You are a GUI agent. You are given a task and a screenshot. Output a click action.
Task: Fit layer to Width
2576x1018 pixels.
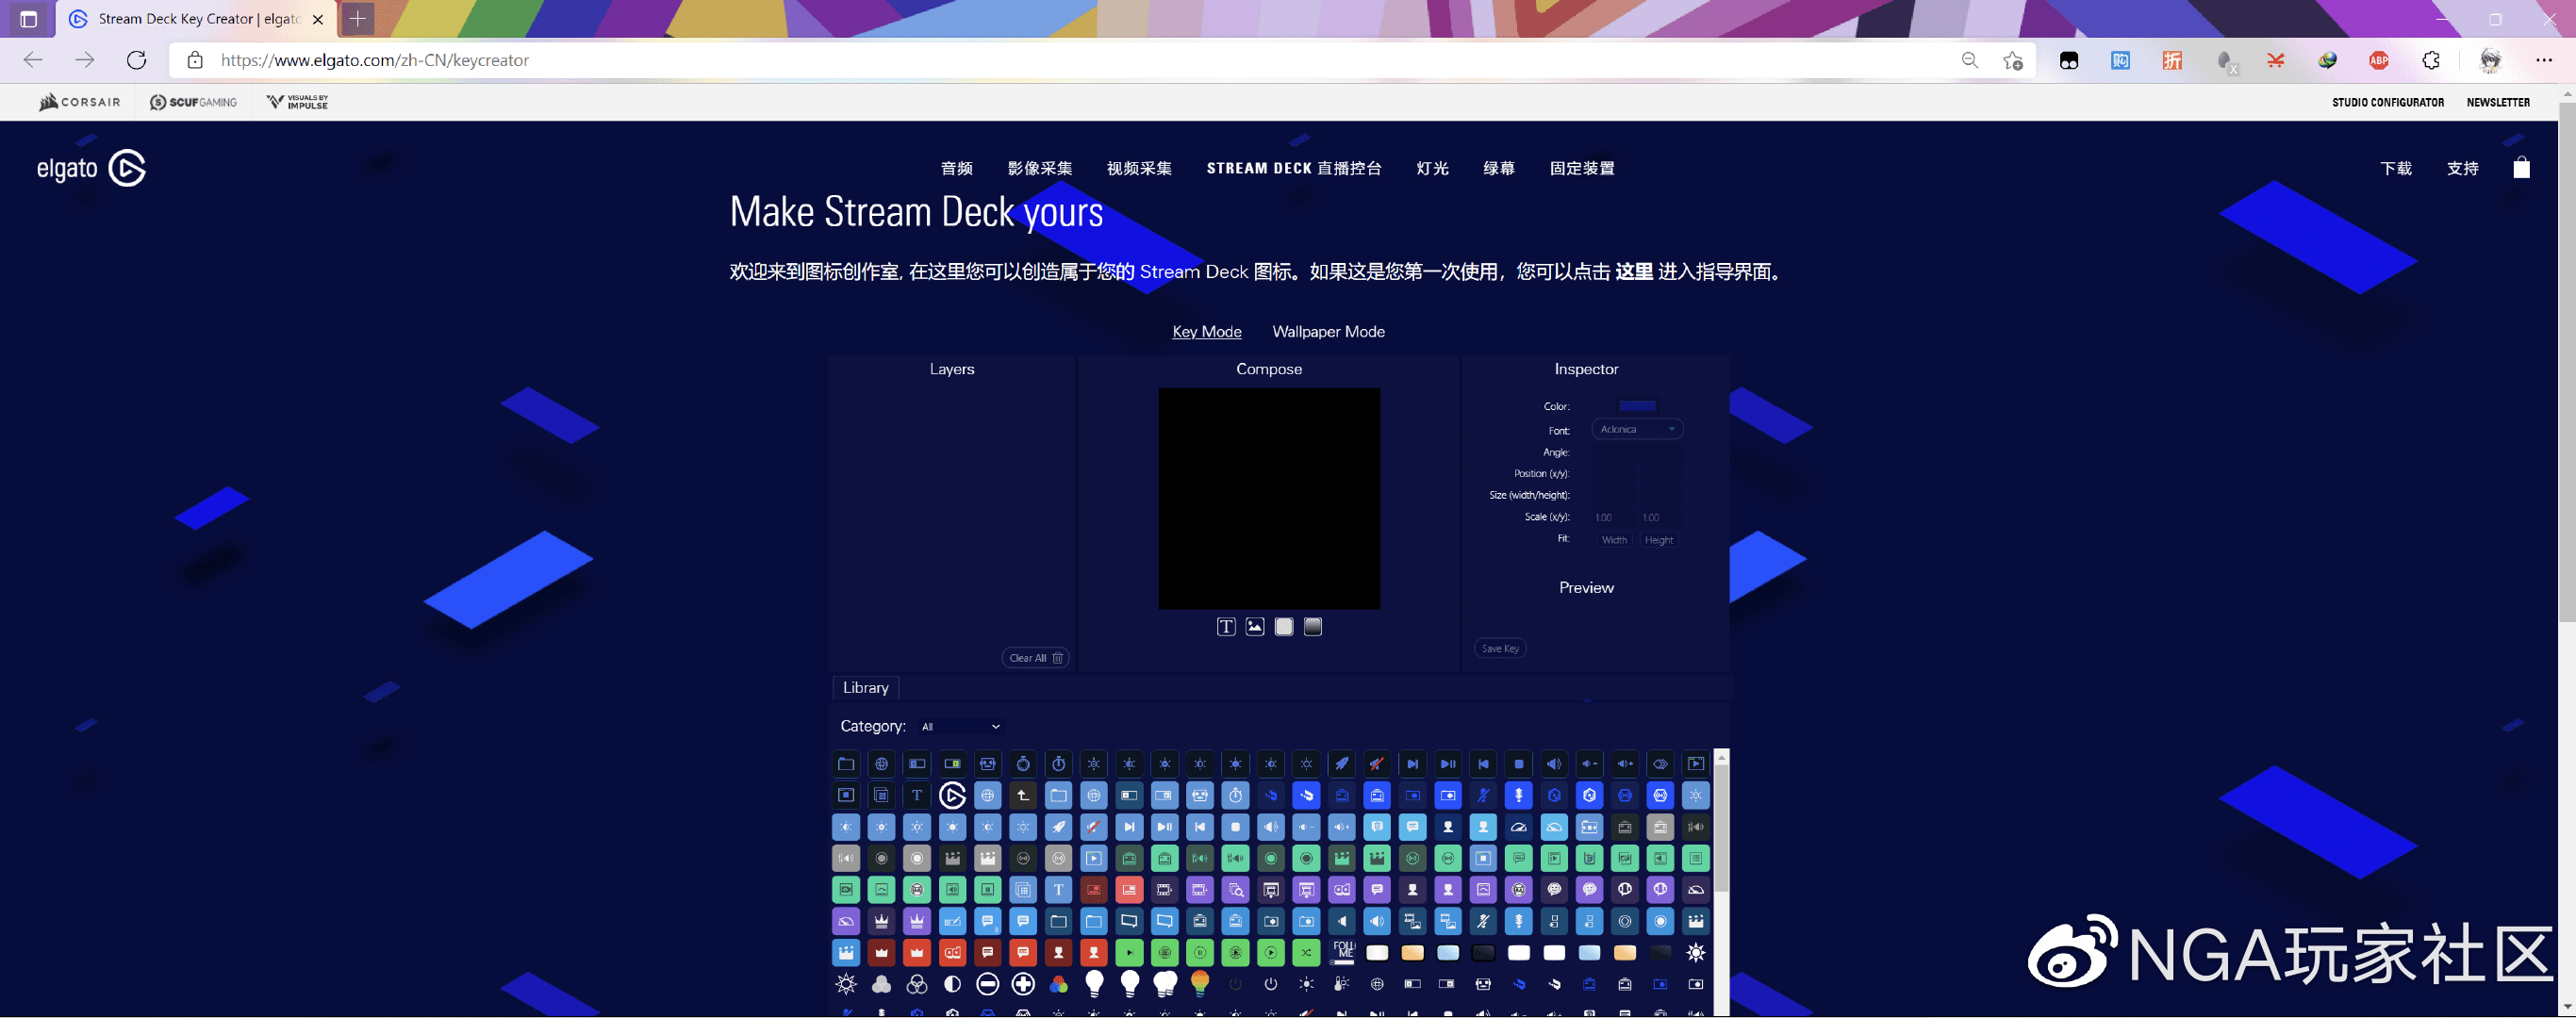point(1614,540)
